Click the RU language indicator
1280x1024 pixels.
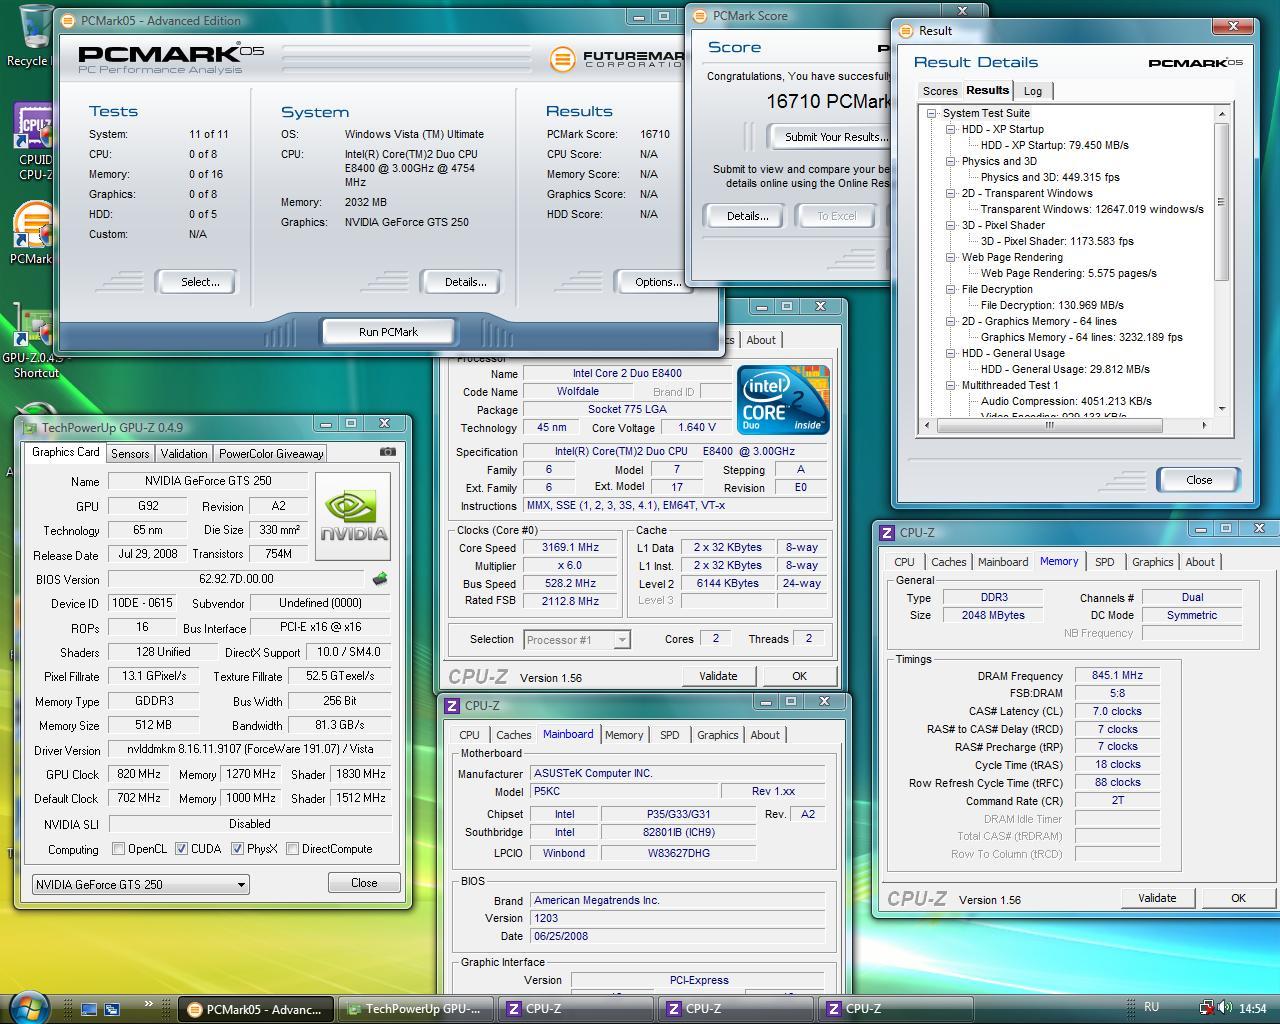pyautogui.click(x=1151, y=1007)
